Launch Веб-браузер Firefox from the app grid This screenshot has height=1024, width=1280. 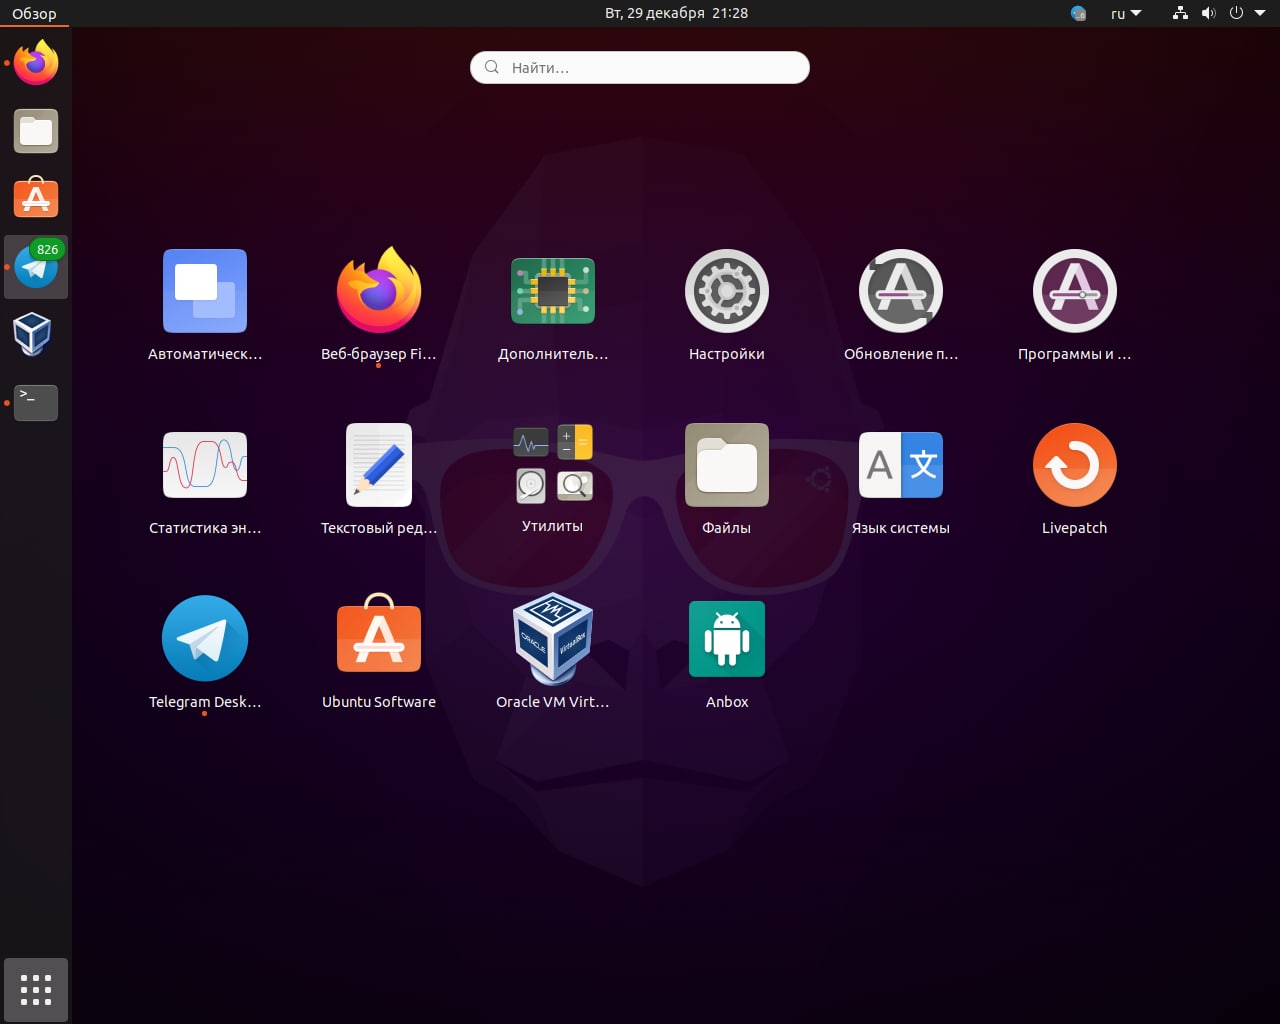tap(379, 305)
